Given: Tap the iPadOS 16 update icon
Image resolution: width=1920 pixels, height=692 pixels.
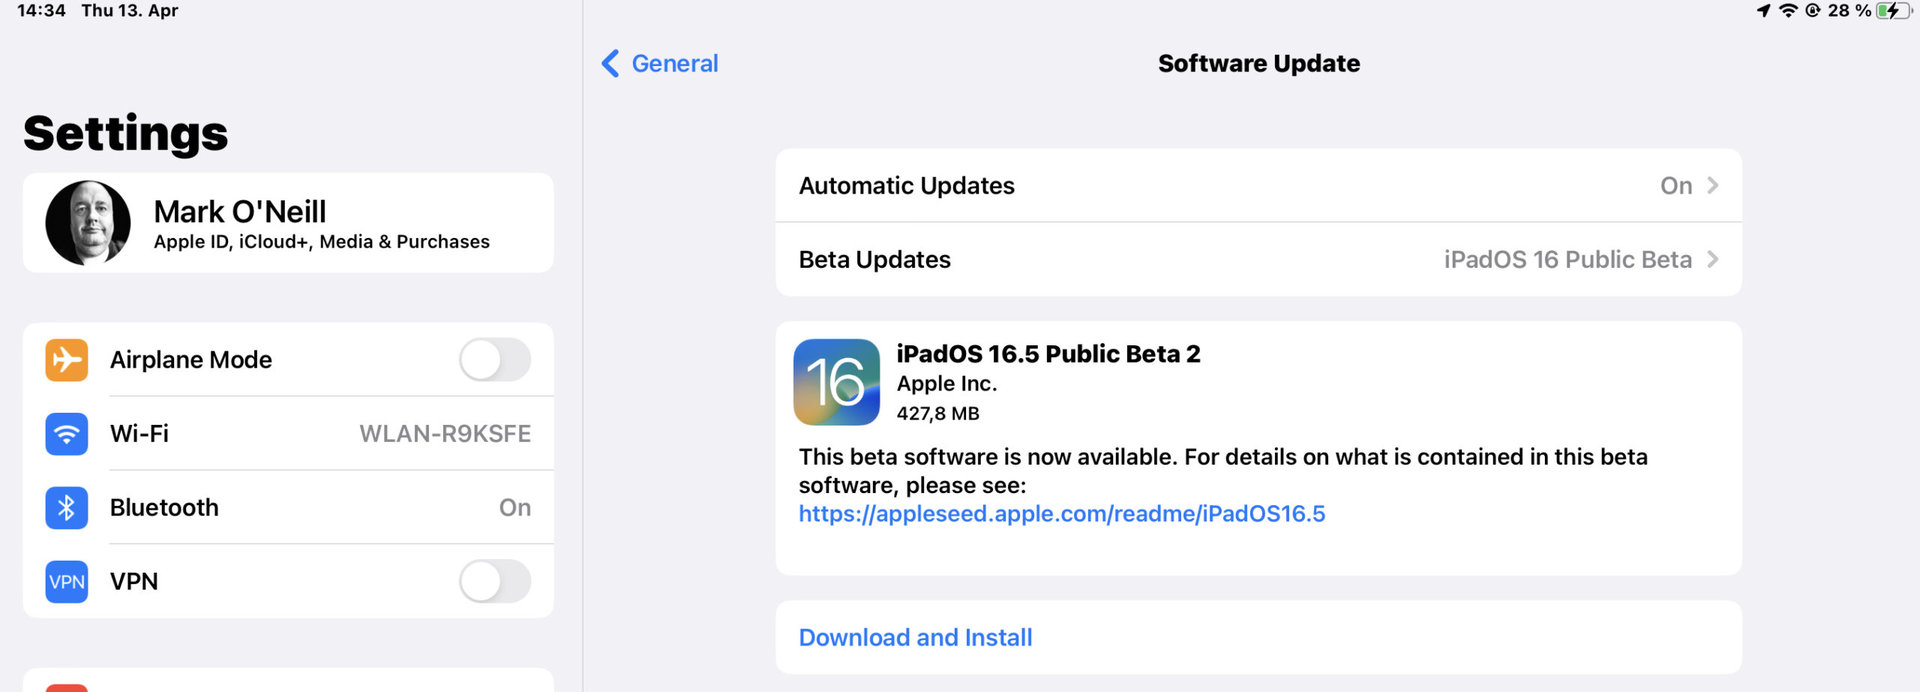Looking at the screenshot, I should click(x=836, y=382).
